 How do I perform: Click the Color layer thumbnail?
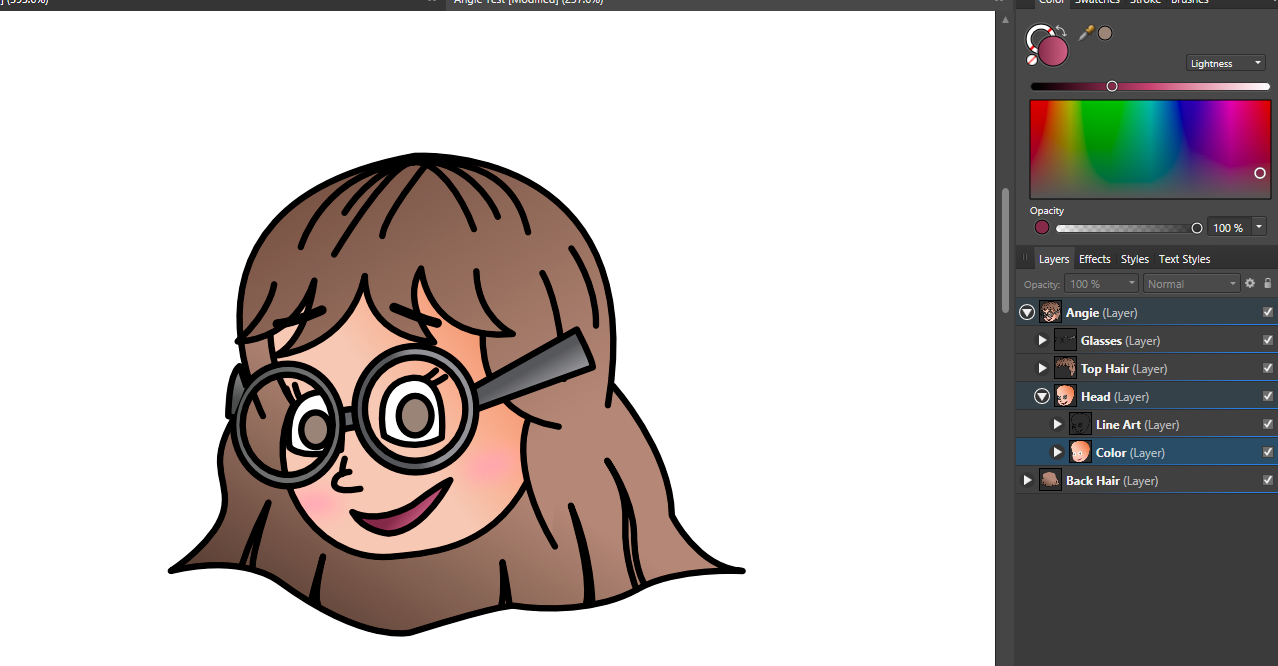1080,452
